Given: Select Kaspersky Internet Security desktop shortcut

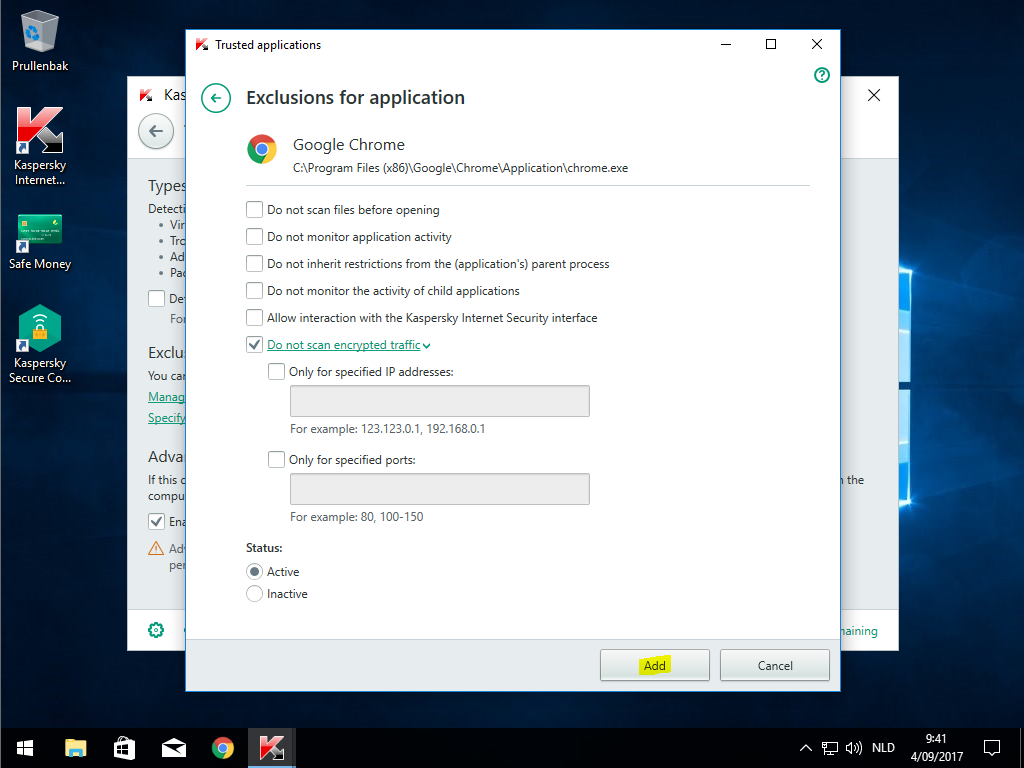Looking at the screenshot, I should [40, 146].
